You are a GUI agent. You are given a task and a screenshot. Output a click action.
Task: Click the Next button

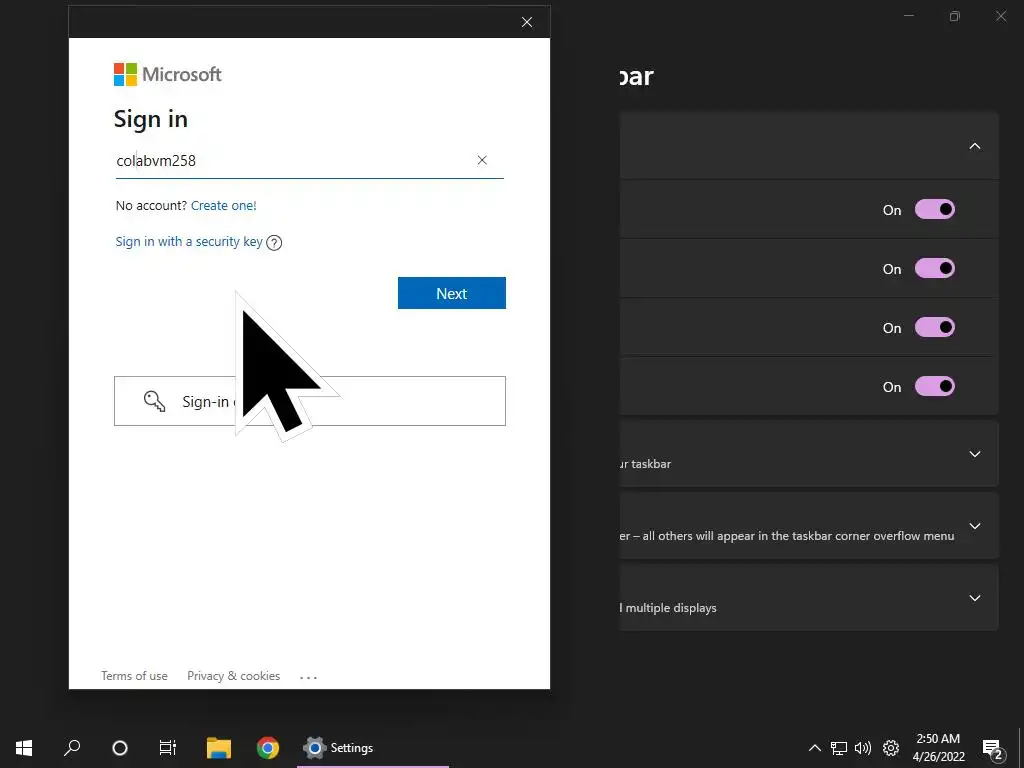click(x=451, y=293)
